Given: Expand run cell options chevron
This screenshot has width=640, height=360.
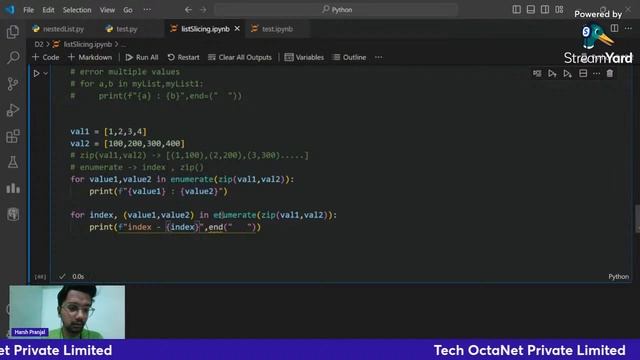Looking at the screenshot, I should (x=46, y=73).
